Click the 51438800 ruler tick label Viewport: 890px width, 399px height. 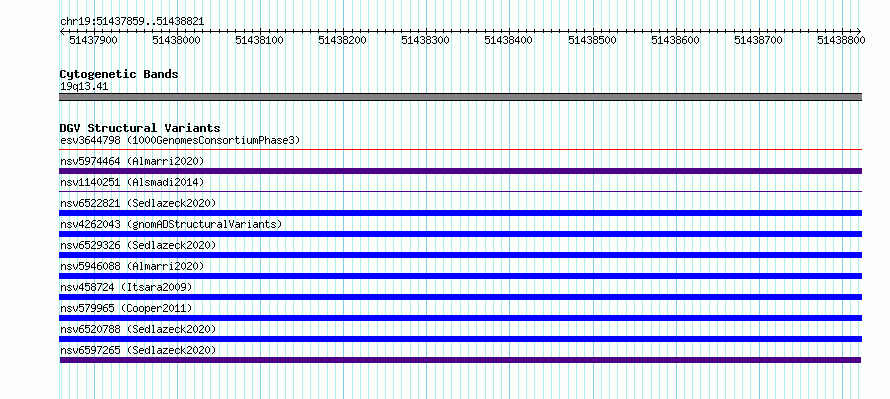(841, 40)
